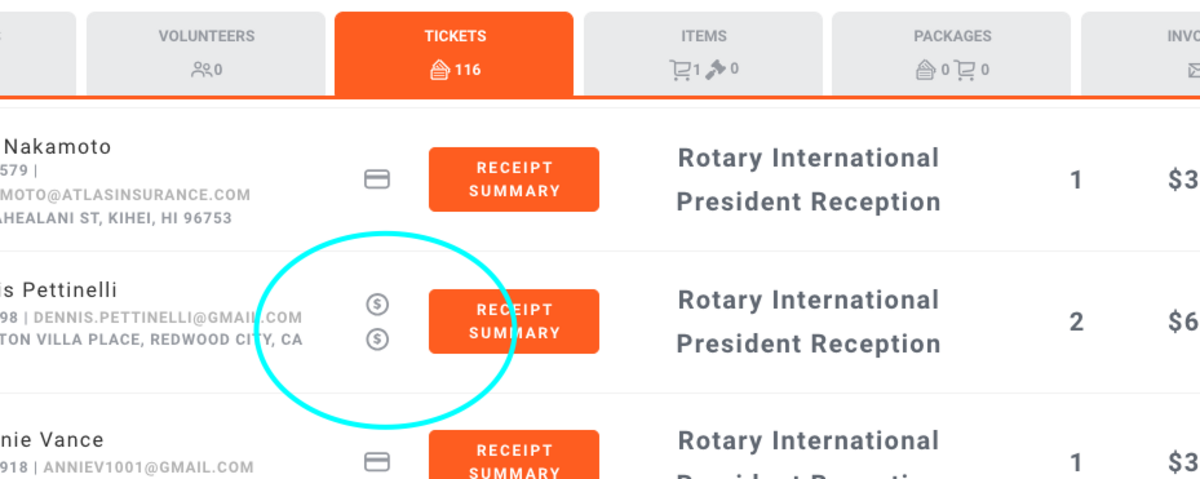Click the ticket icon showing 116
1200x479 pixels.
(438, 70)
